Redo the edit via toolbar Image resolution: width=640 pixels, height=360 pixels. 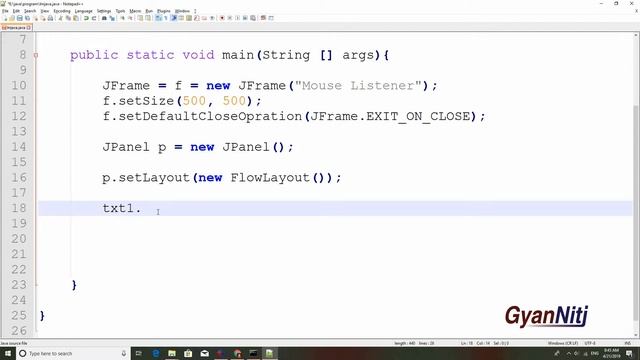point(94,18)
